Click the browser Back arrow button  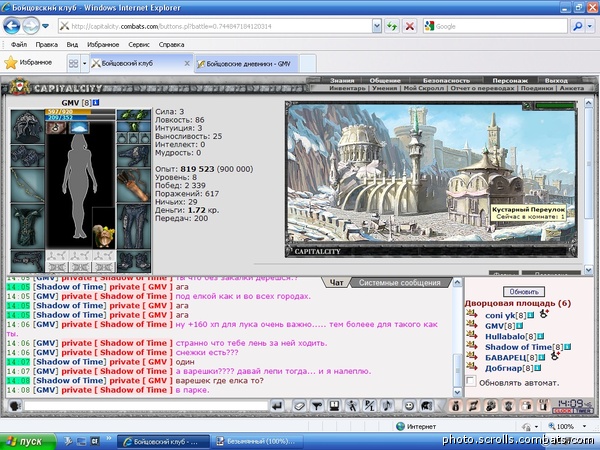click(11, 26)
